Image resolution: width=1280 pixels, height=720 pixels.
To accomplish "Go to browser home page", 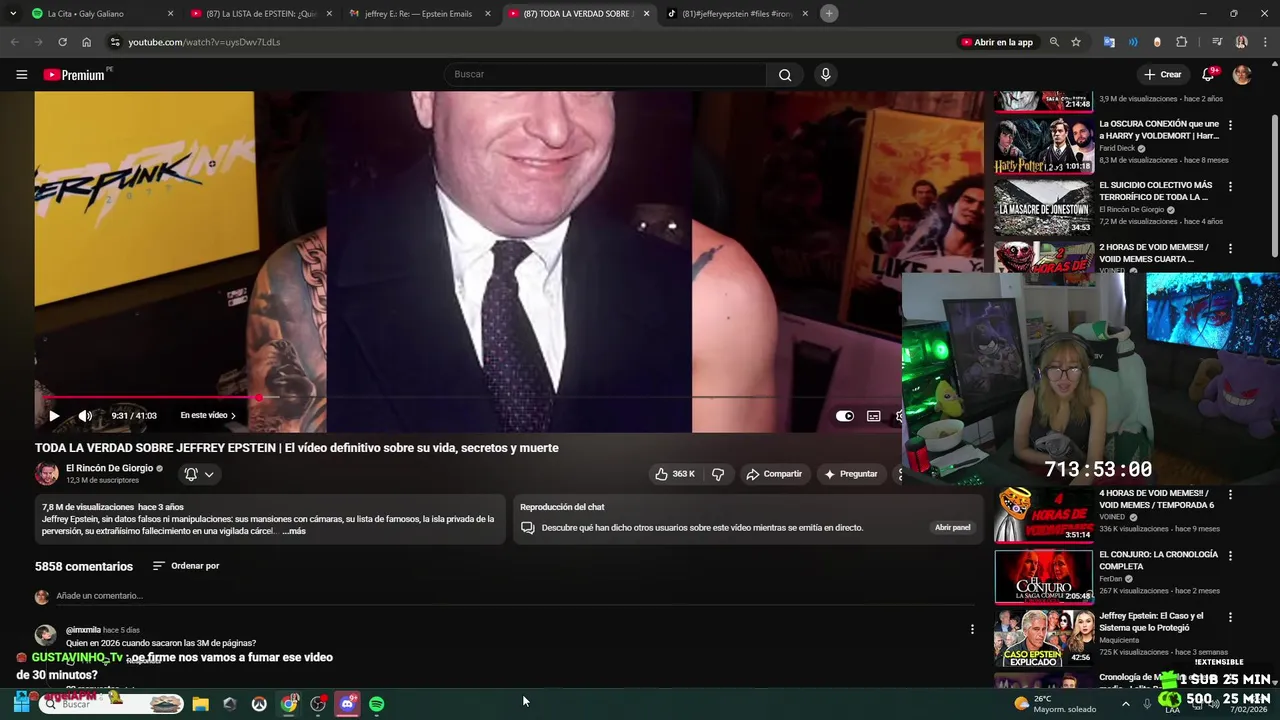I will point(86,42).
